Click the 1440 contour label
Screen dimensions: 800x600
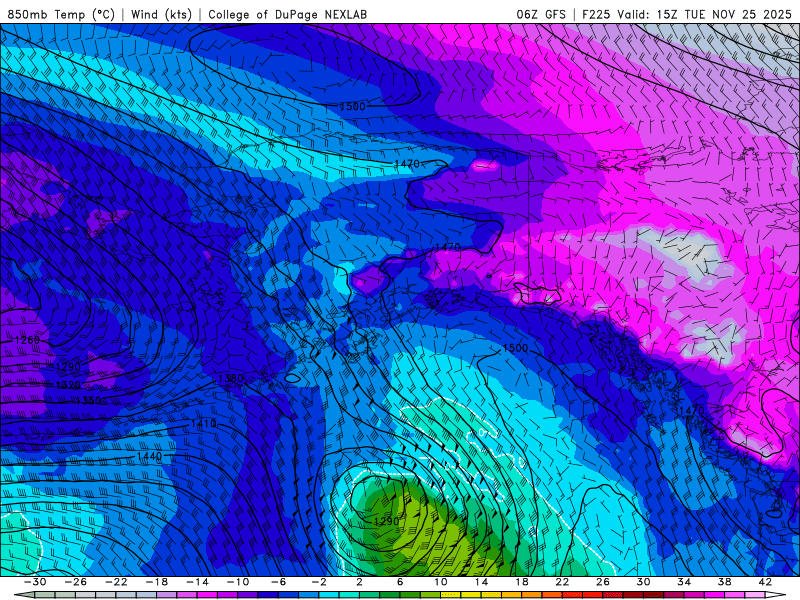[x=149, y=456]
